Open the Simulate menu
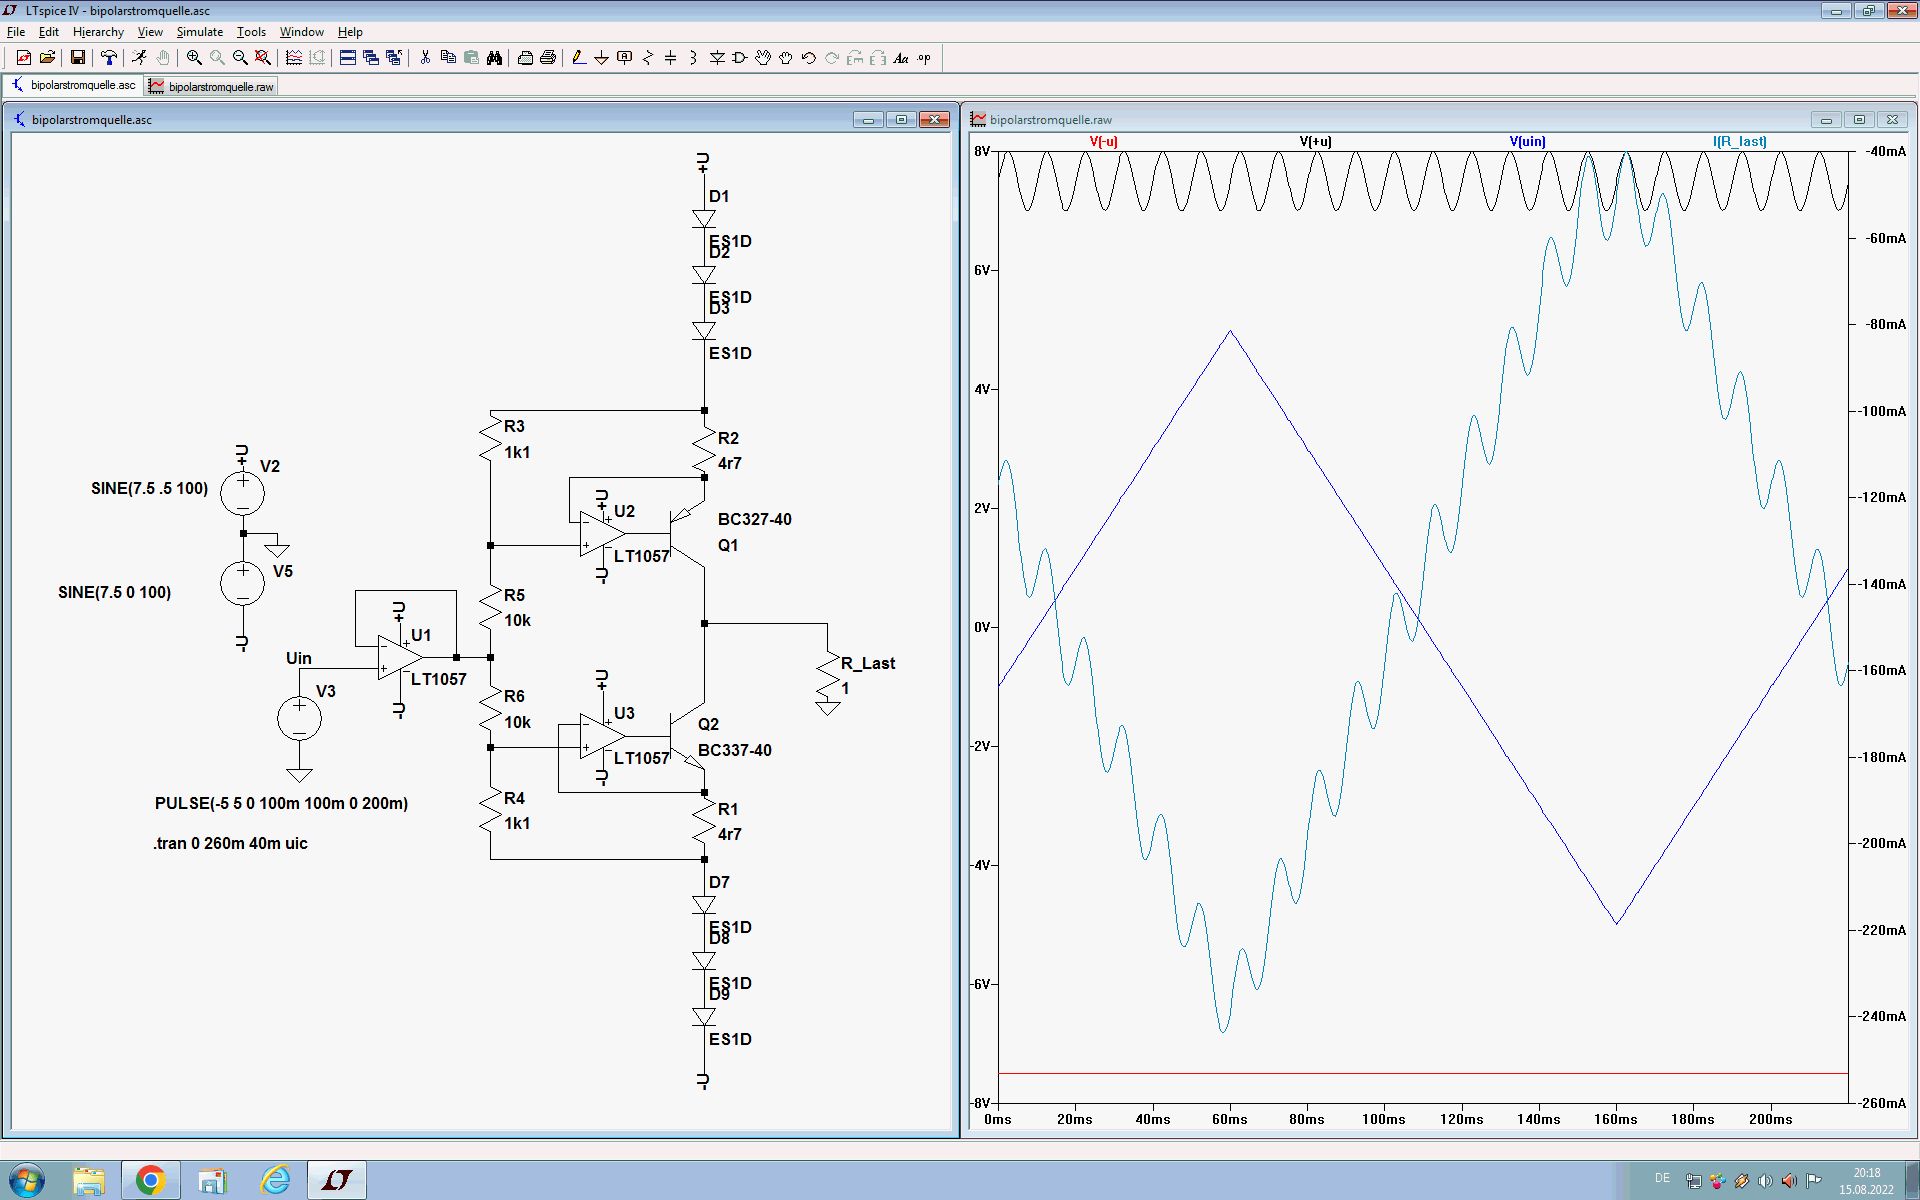The height and width of the screenshot is (1200, 1920). tap(199, 32)
